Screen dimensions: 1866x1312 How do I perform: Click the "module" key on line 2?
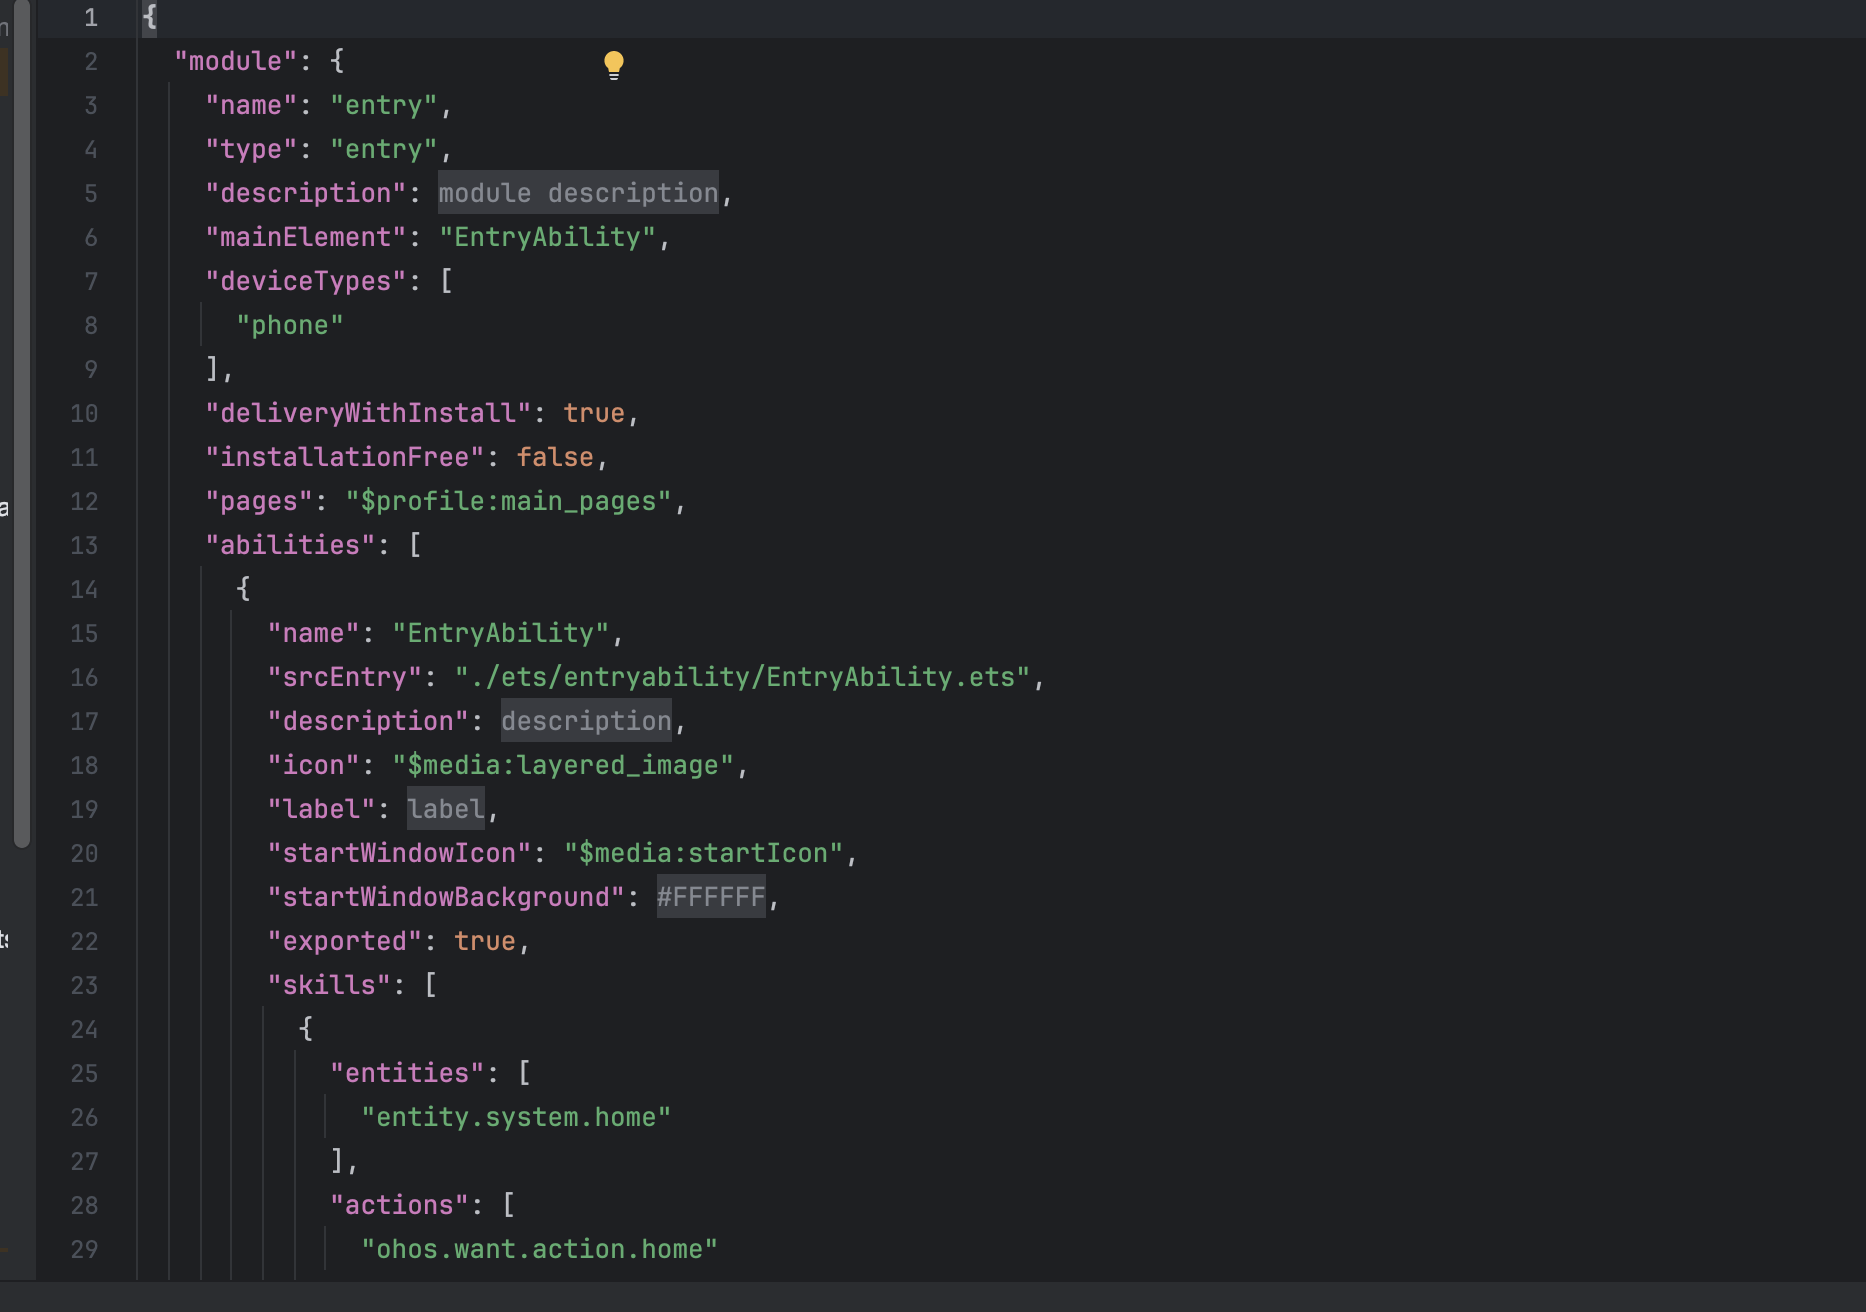click(x=236, y=61)
